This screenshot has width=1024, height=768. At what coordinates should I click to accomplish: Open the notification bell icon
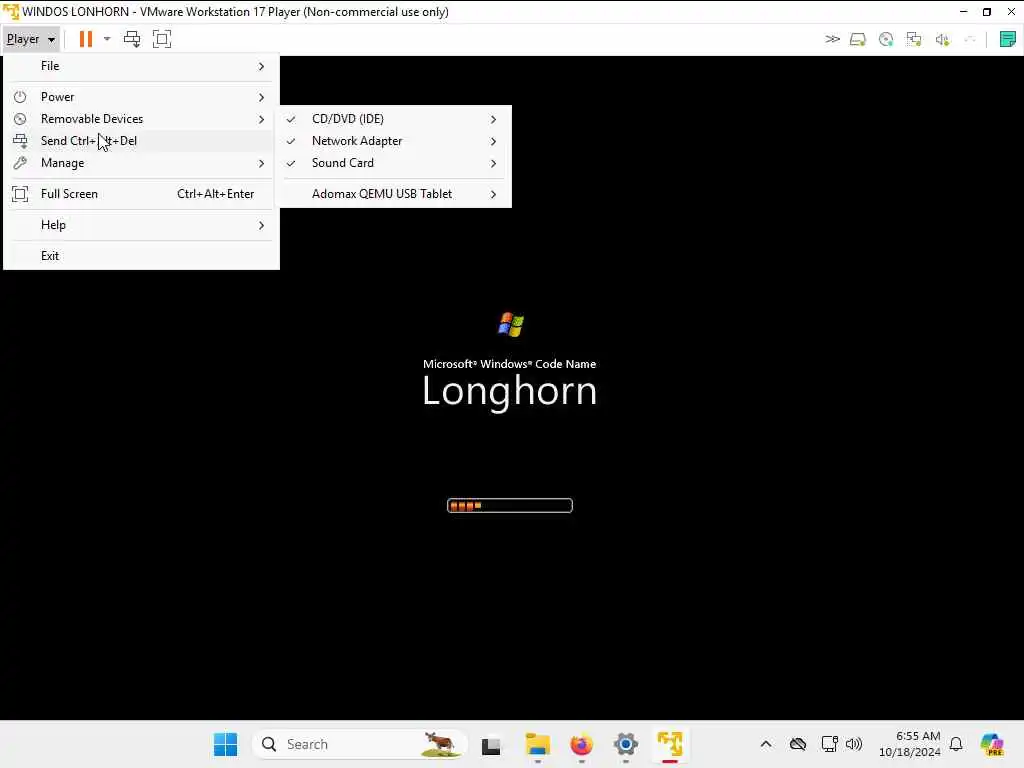pyautogui.click(x=956, y=744)
